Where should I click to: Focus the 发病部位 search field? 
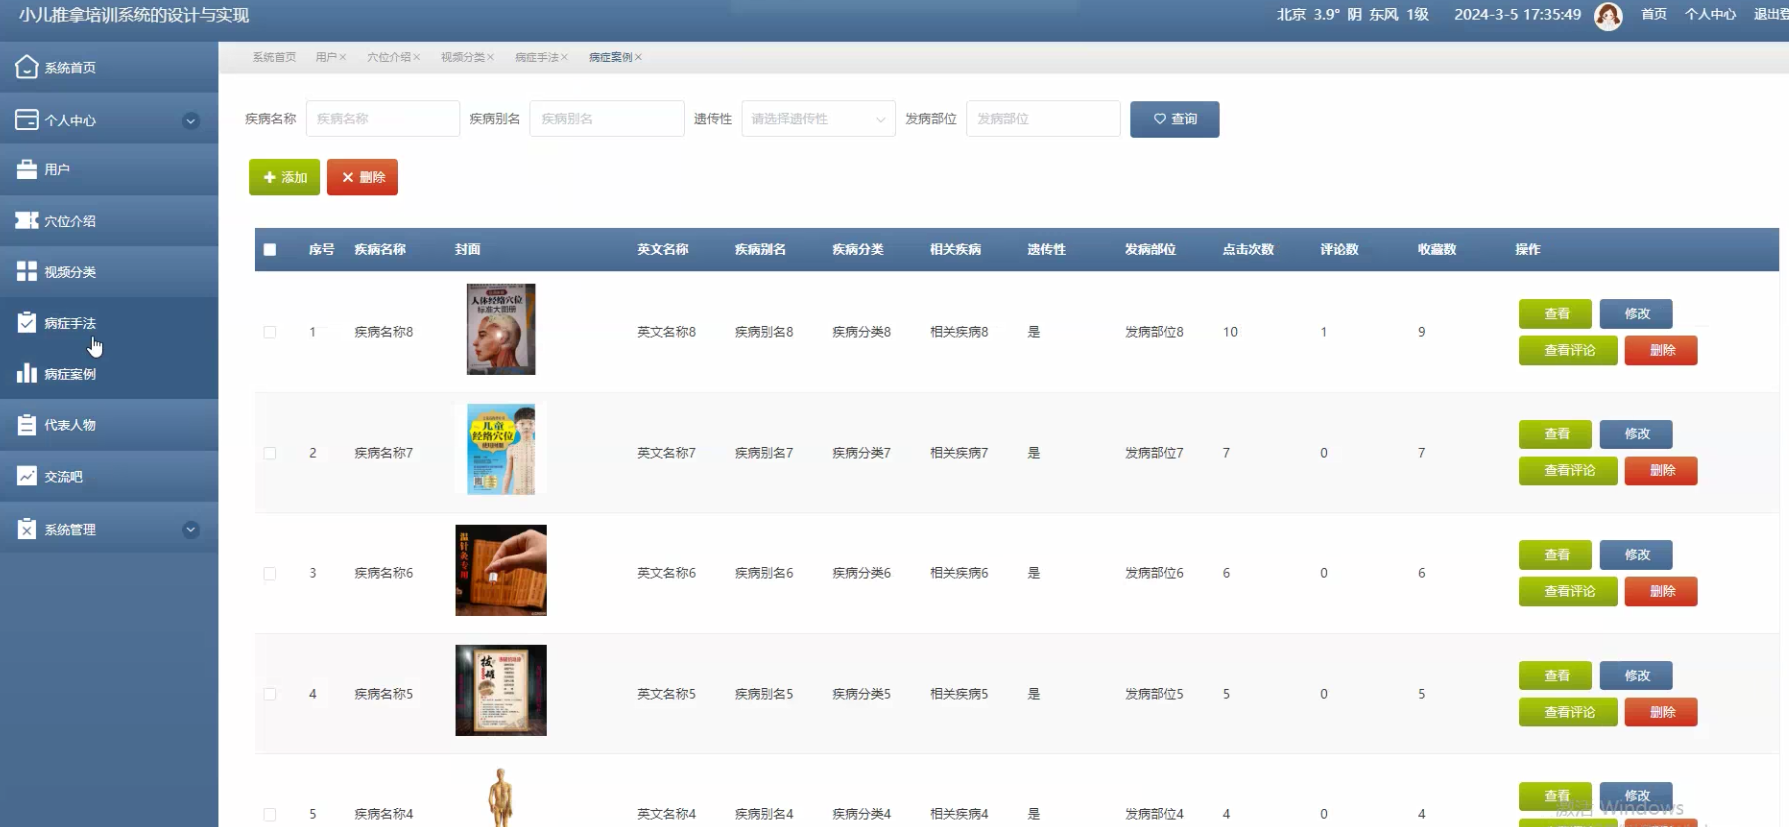coord(1043,119)
